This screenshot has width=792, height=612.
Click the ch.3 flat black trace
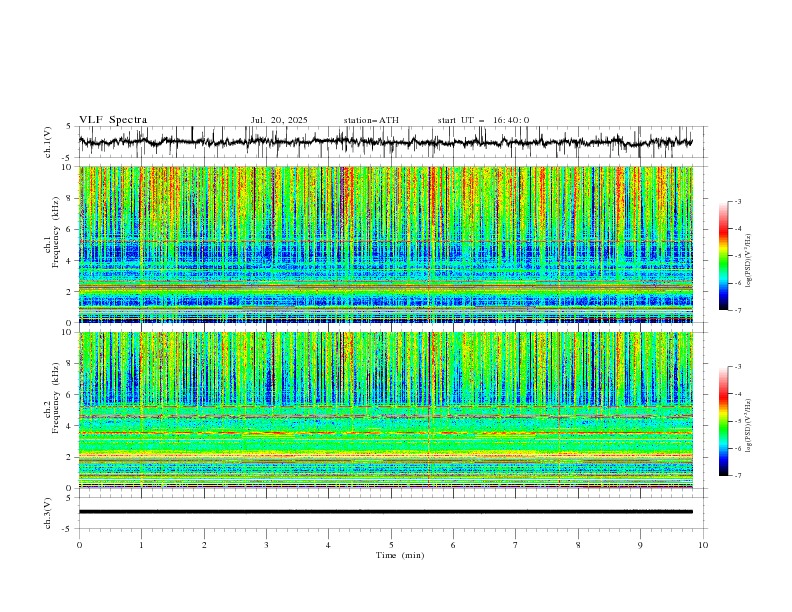coord(386,512)
